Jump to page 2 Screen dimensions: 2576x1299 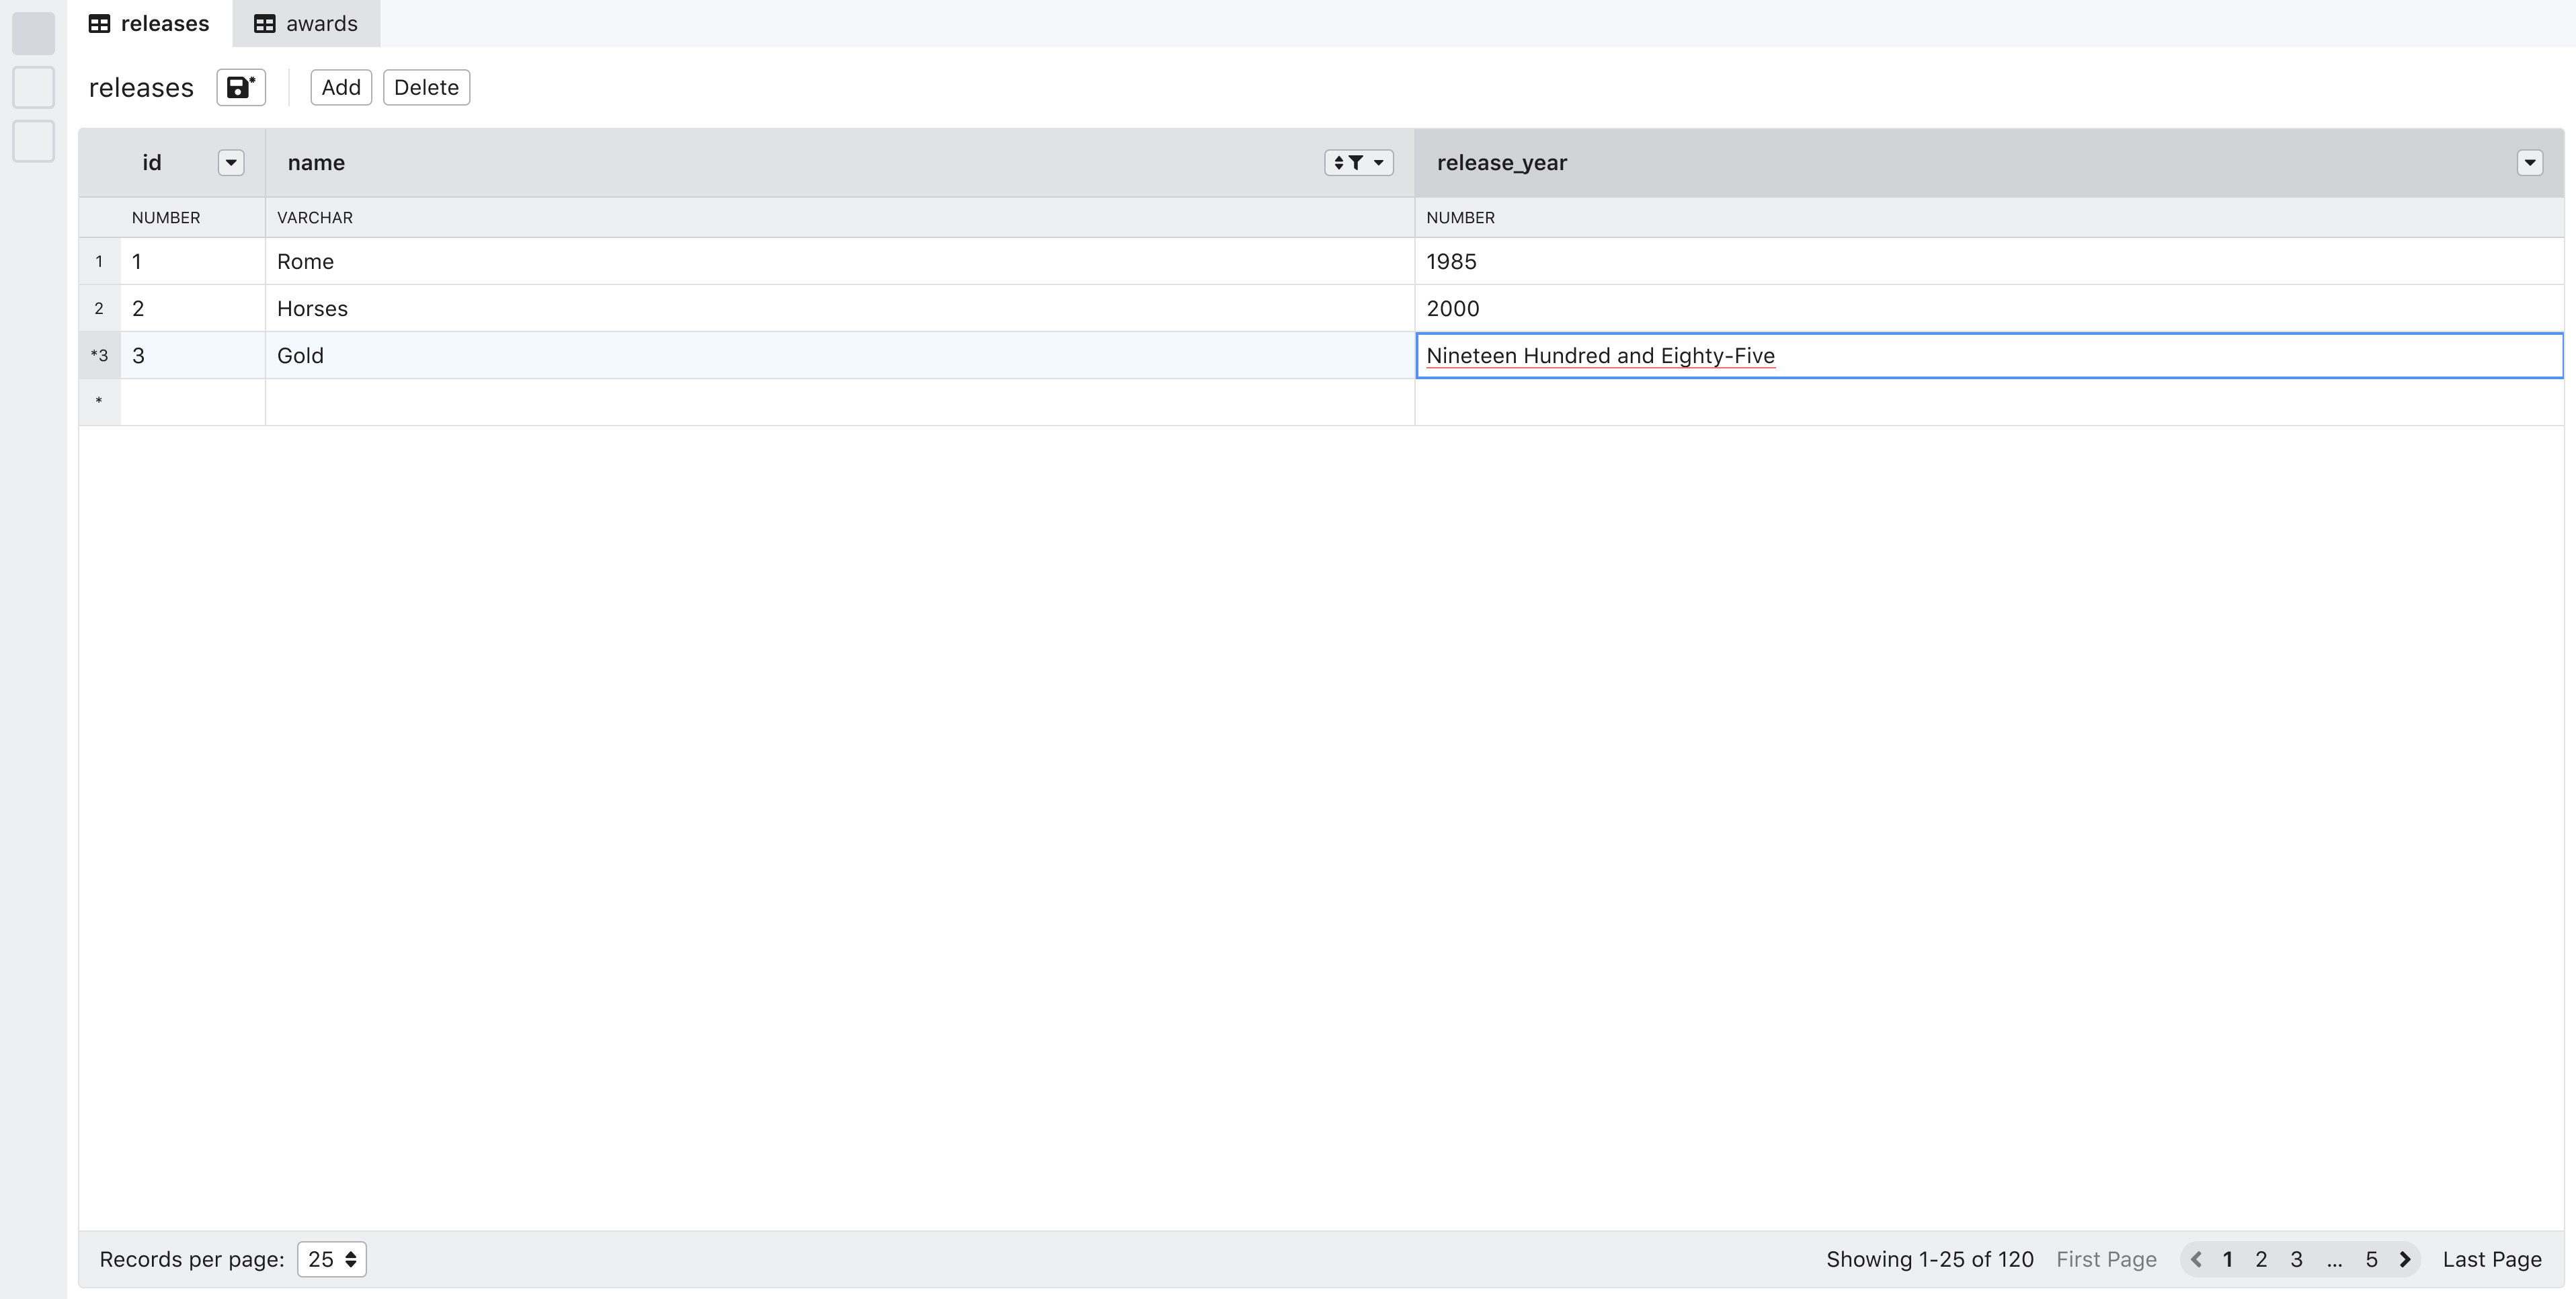point(2261,1259)
